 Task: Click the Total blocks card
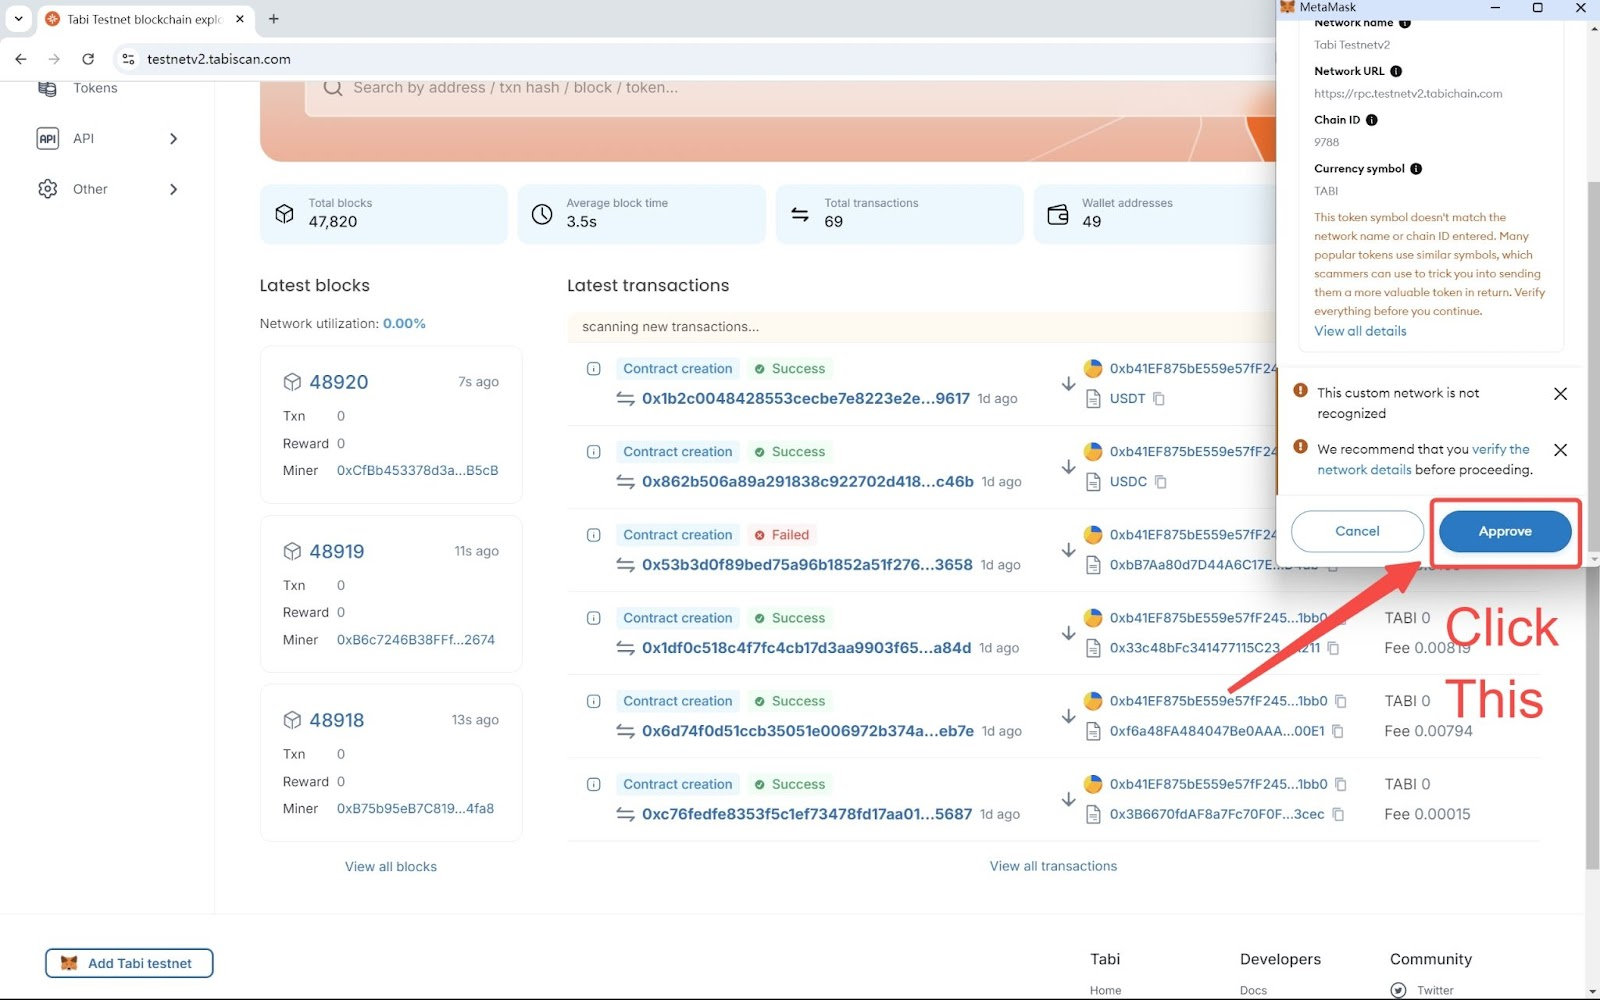tap(384, 214)
